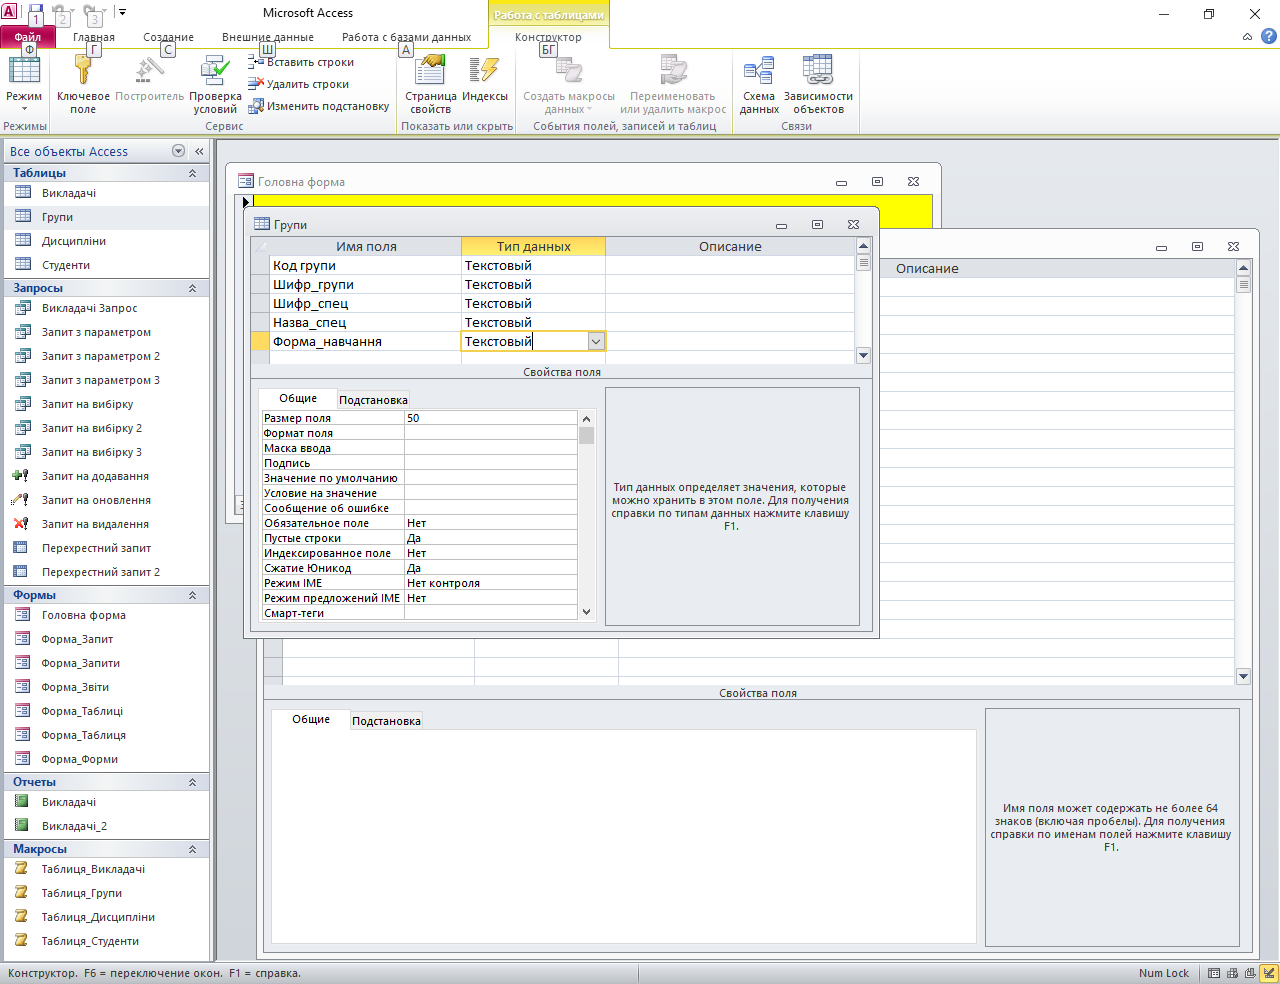The height and width of the screenshot is (984, 1280).
Task: Switch to Design view in status bar
Action: click(1268, 973)
